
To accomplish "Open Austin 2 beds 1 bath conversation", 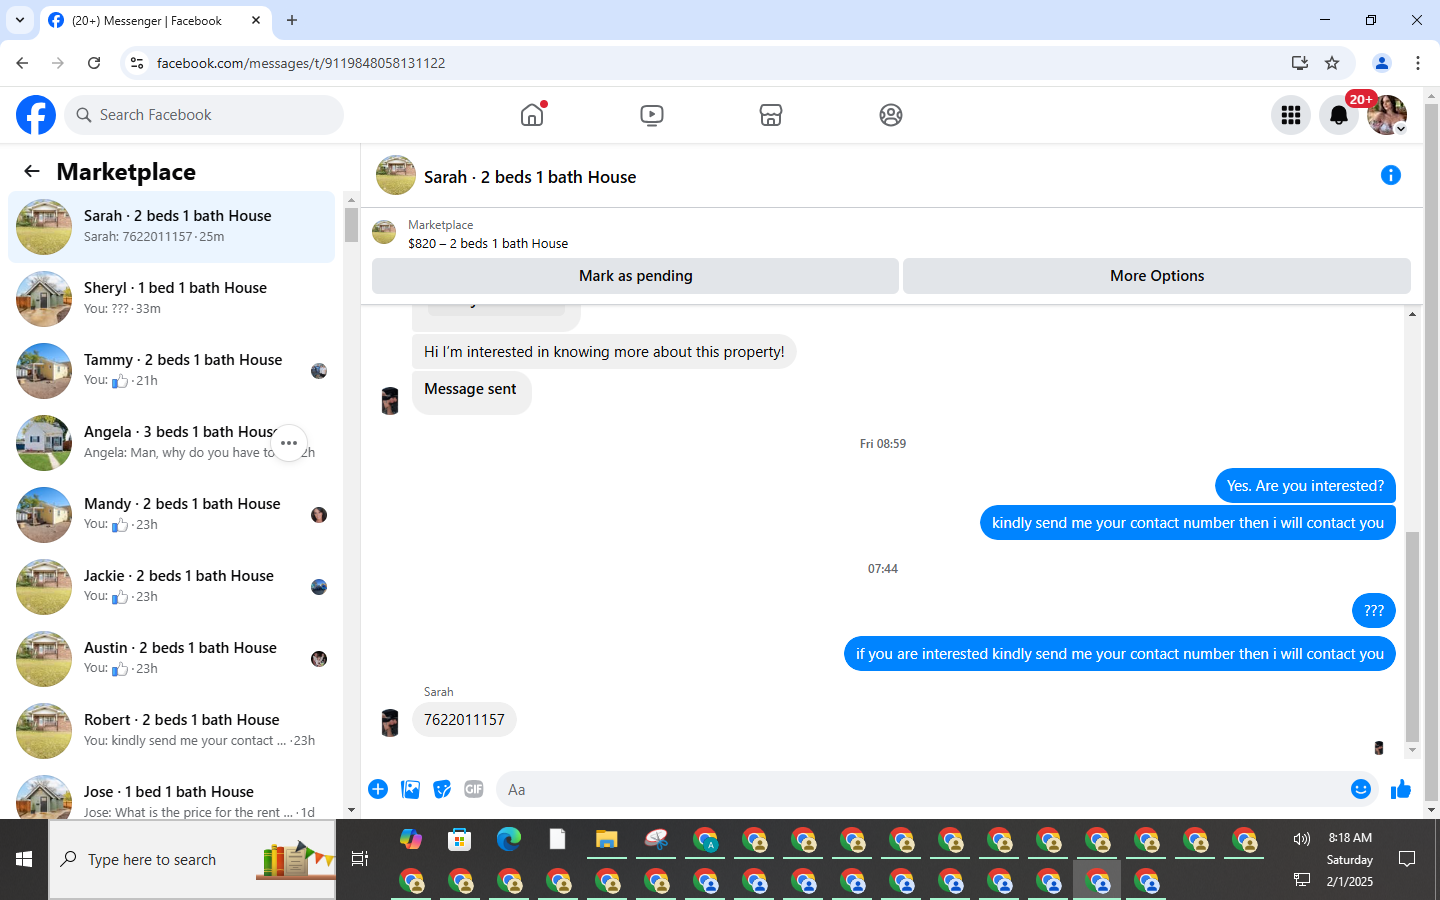I will (171, 659).
